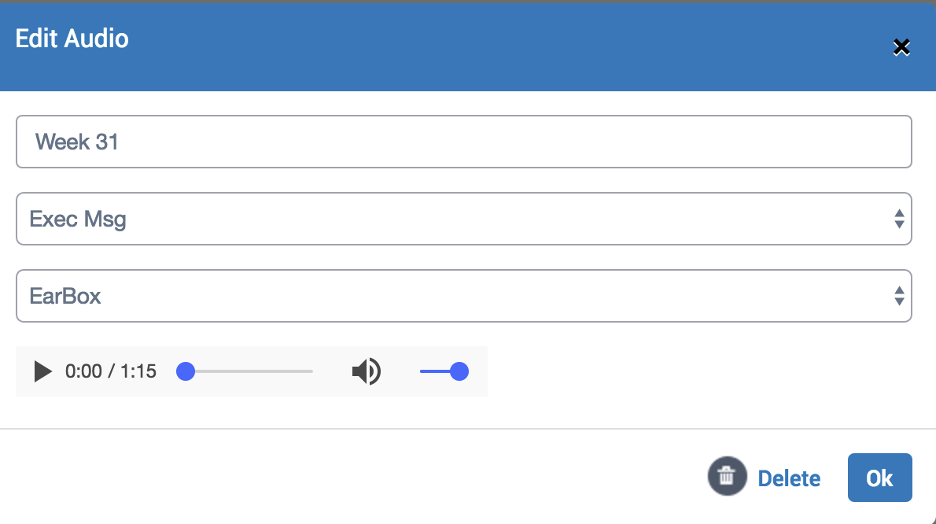Click the Delete link text
Image resolution: width=936 pixels, height=524 pixels.
(x=789, y=478)
